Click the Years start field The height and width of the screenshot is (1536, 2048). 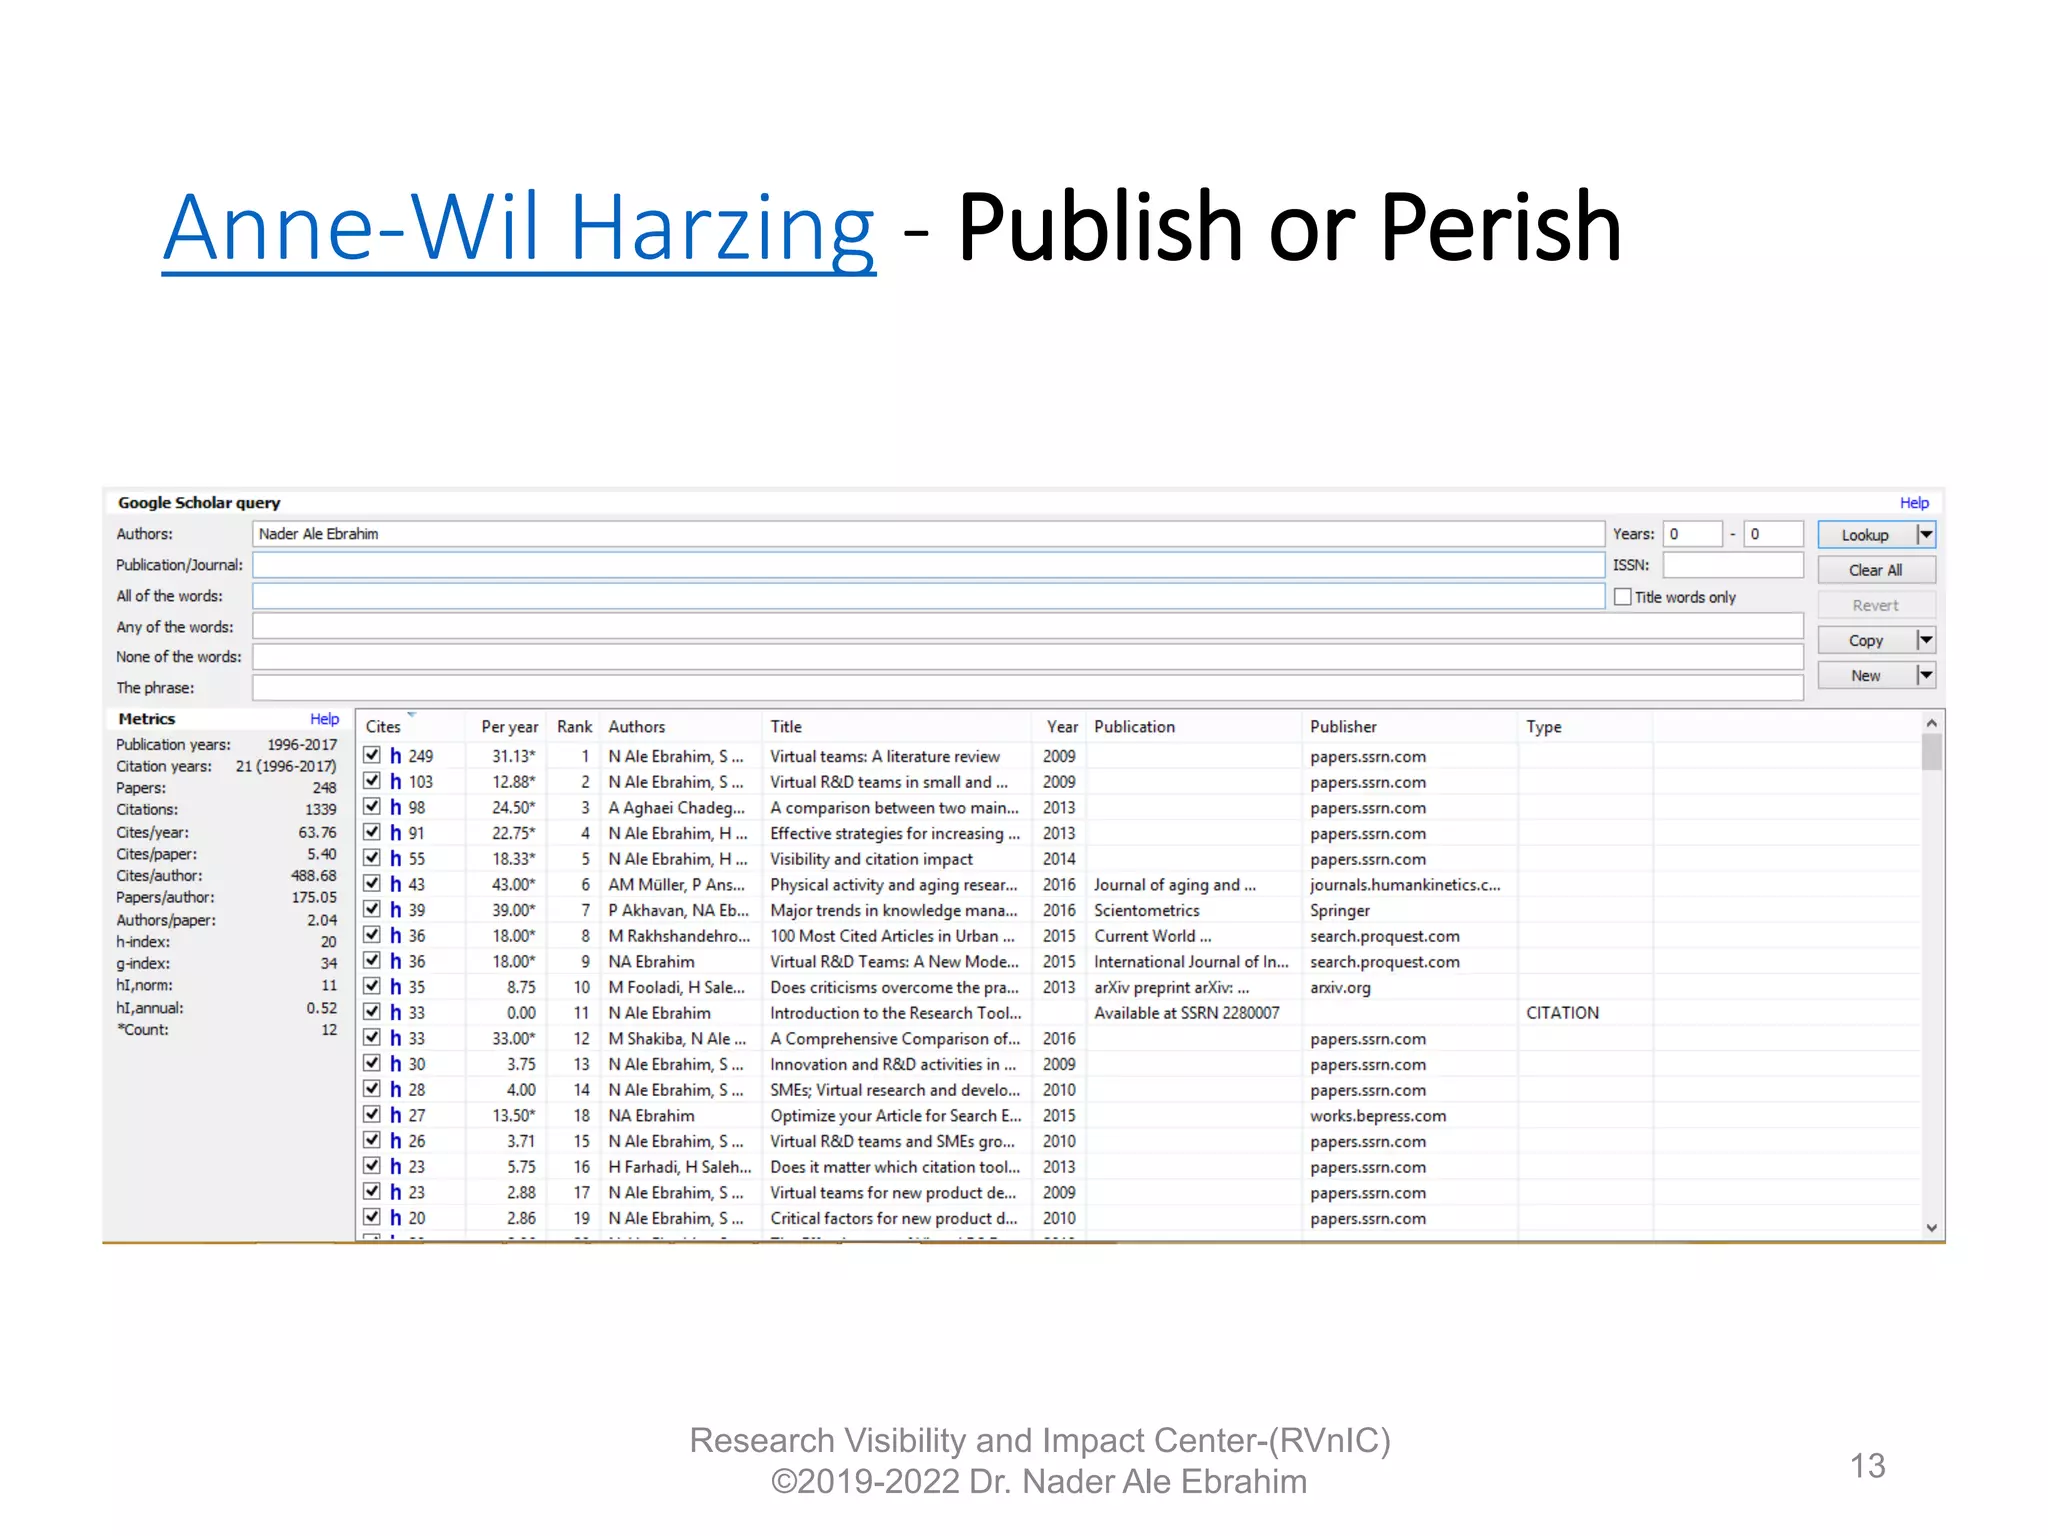coord(1693,534)
